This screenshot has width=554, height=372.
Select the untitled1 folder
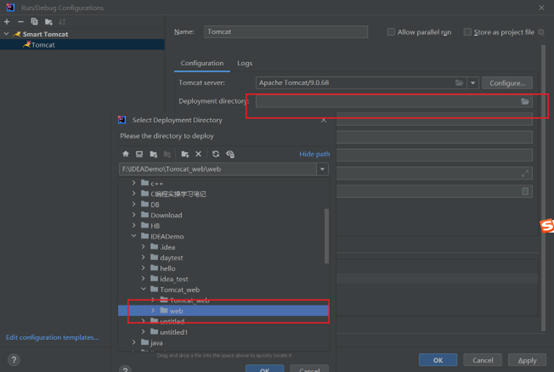[173, 332]
